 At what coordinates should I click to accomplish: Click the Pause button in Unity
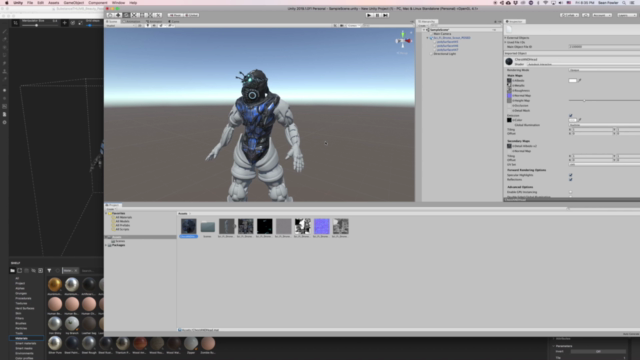(377, 15)
